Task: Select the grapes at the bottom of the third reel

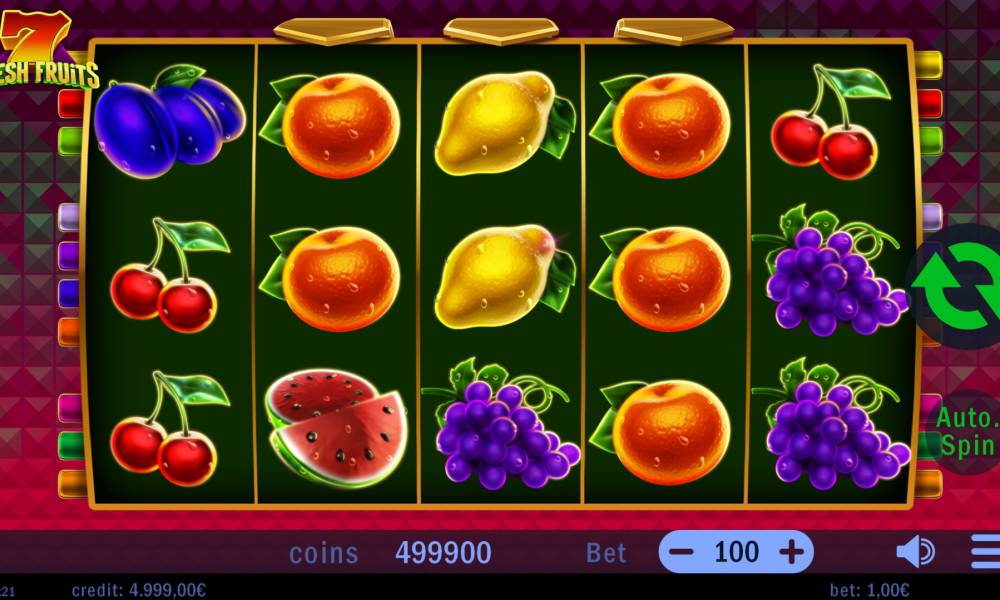Action: [501, 423]
